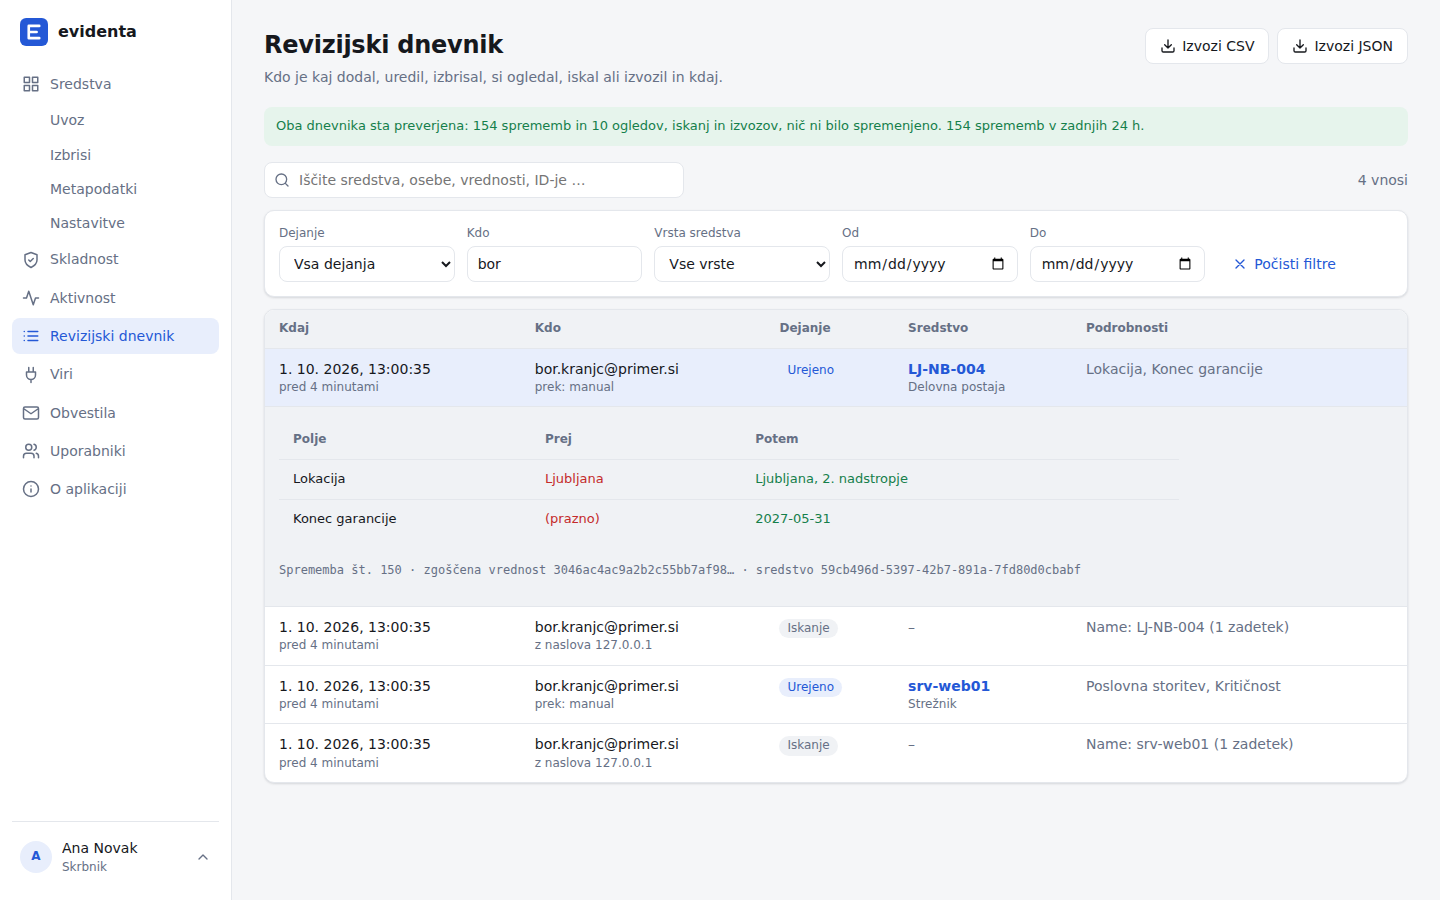1440x900 pixels.
Task: Open the Do date calendar picker
Action: 1185,264
